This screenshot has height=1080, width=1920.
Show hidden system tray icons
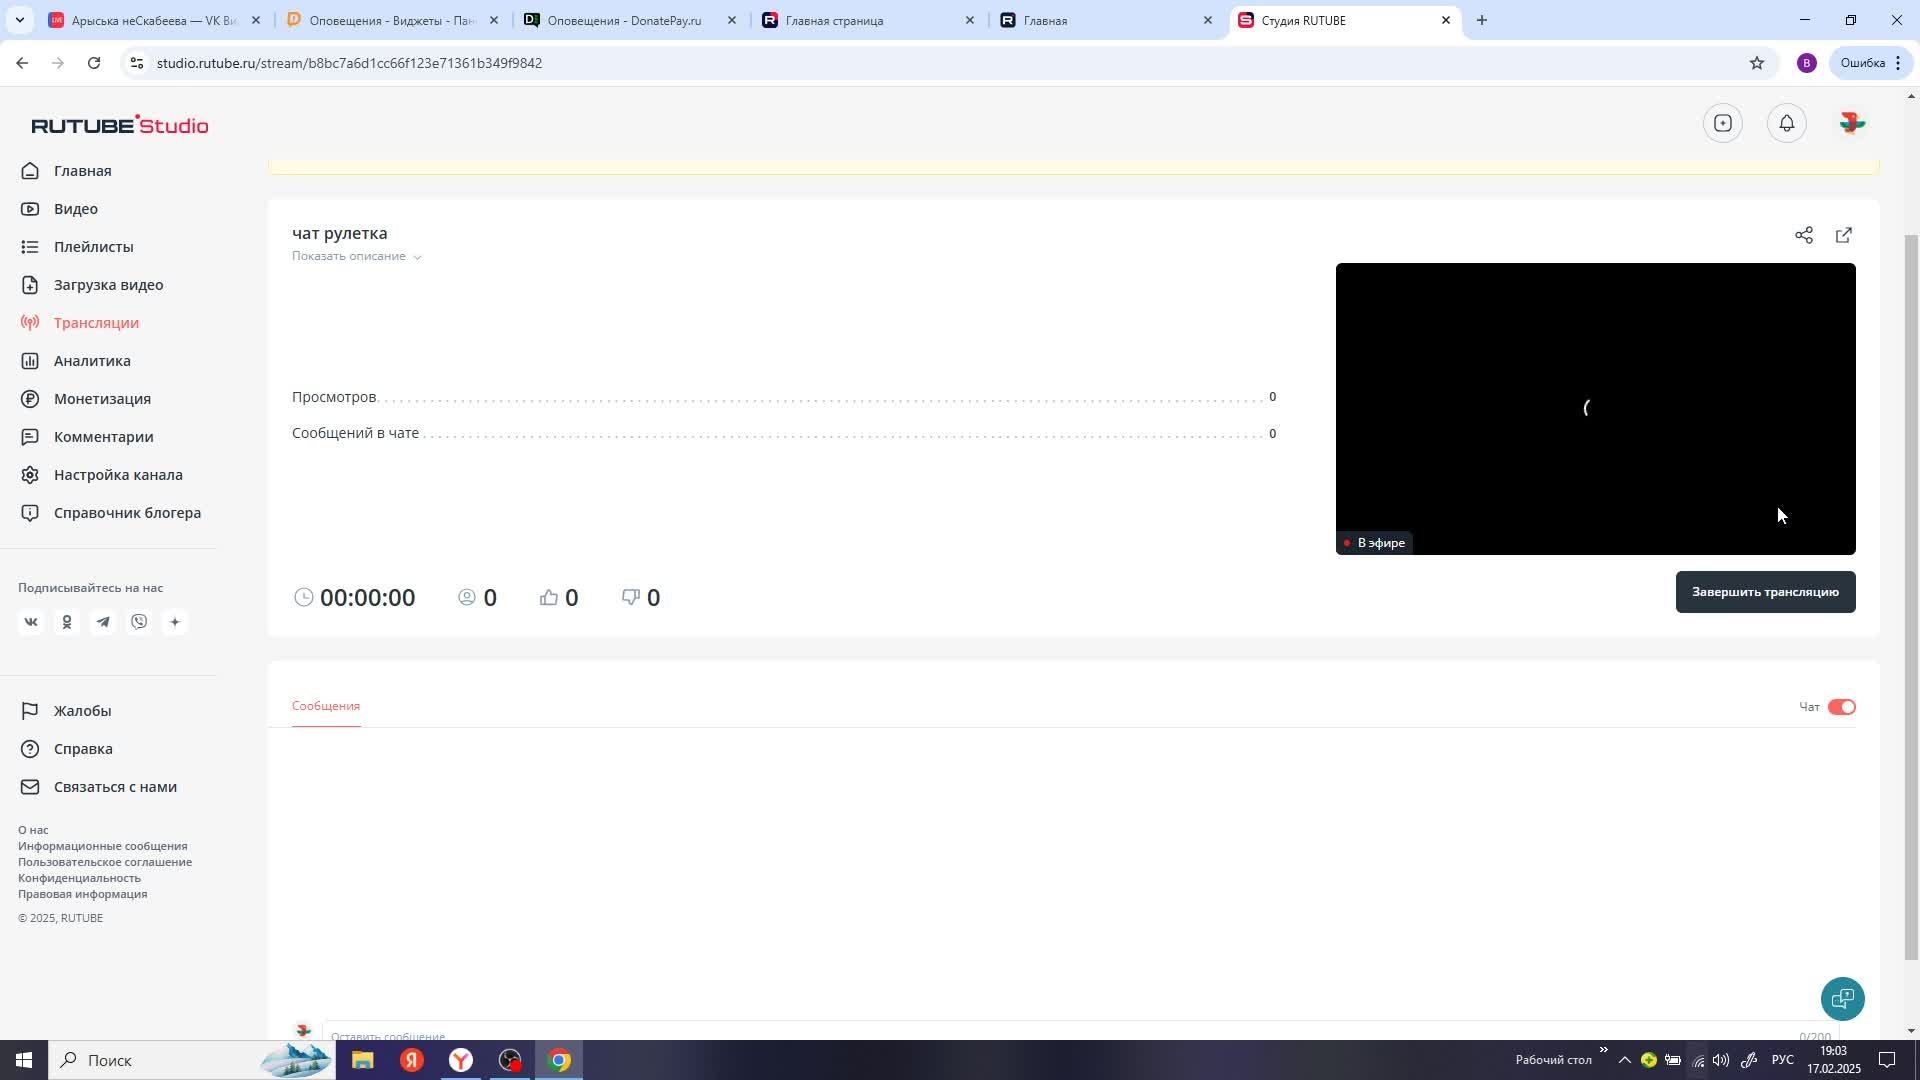1624,1060
